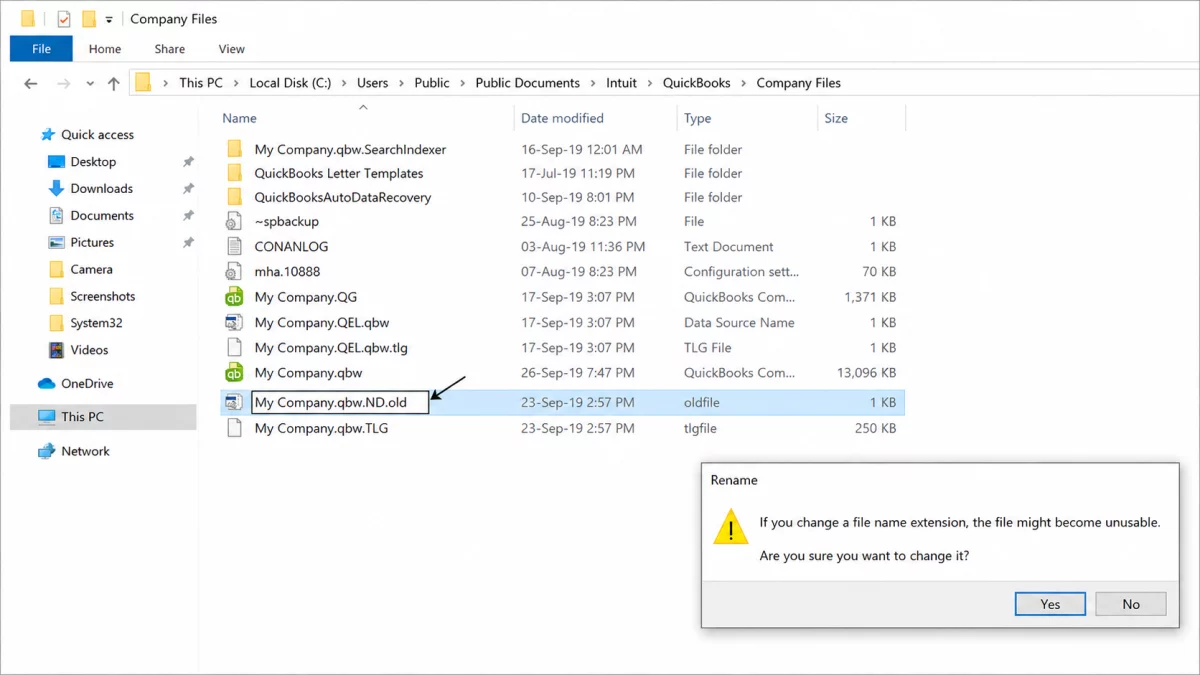Sort by the Type column header
Viewport: 1200px width, 675px height.
[x=697, y=118]
